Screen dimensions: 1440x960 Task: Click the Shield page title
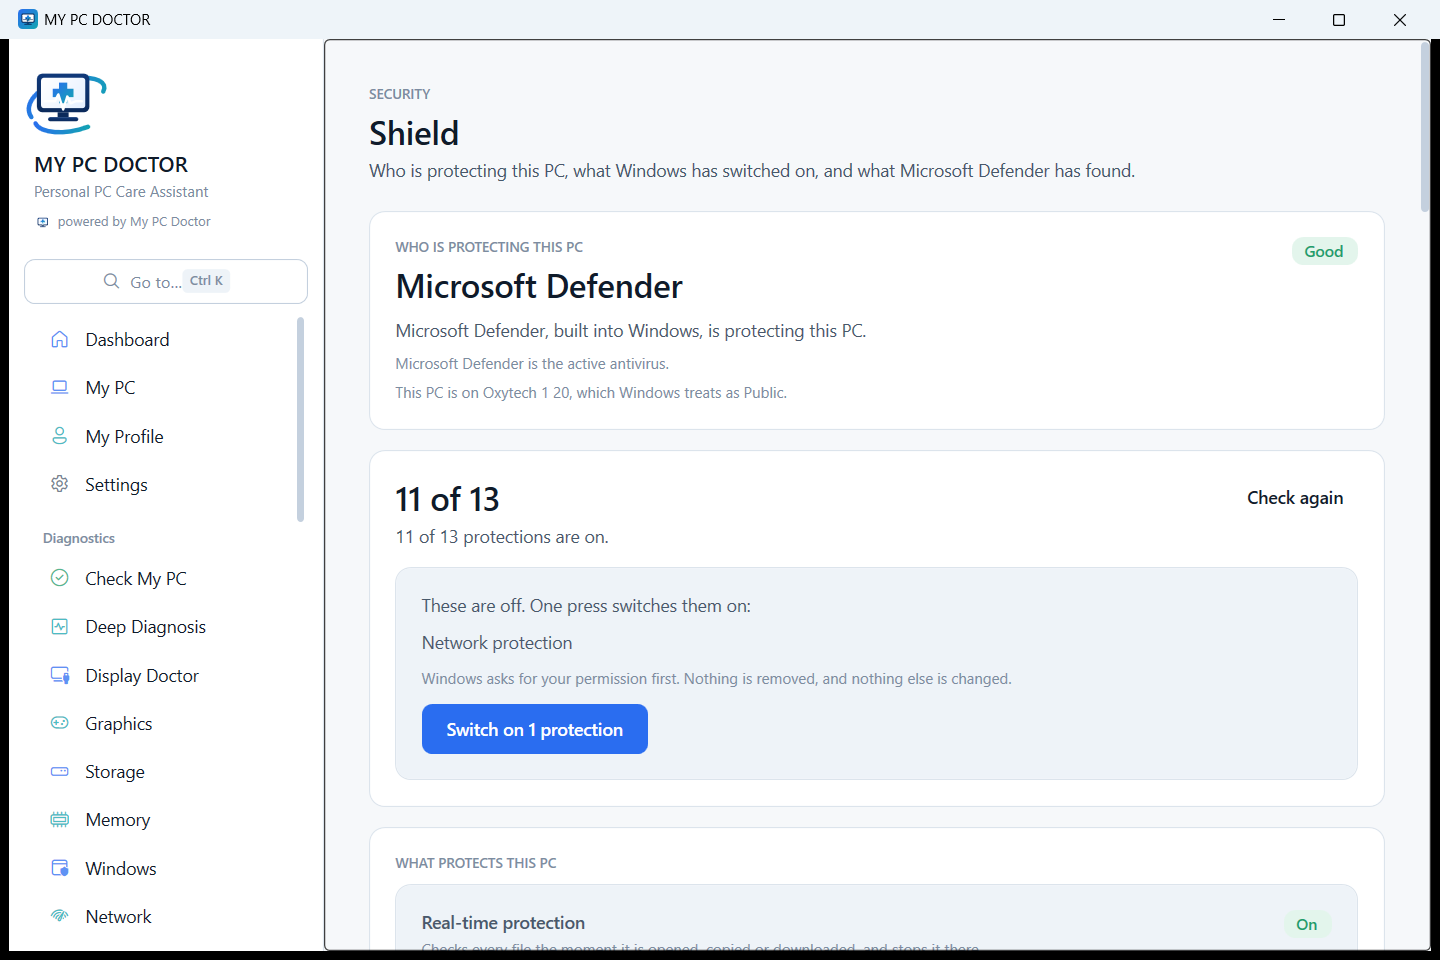pyautogui.click(x=414, y=133)
